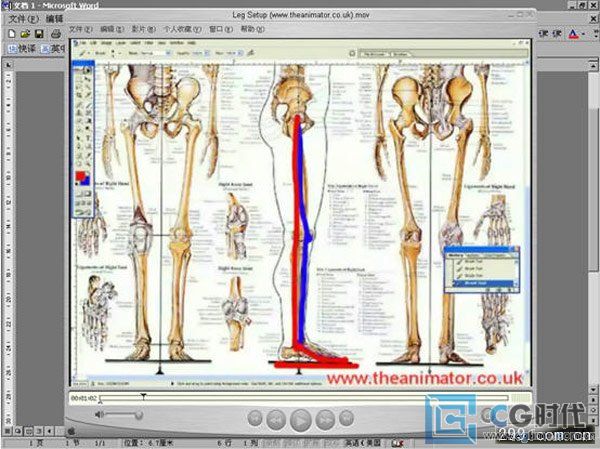Screen dimensions: 600x449
Task: Click the spelling status icon in status bar
Action: click(x=397, y=443)
